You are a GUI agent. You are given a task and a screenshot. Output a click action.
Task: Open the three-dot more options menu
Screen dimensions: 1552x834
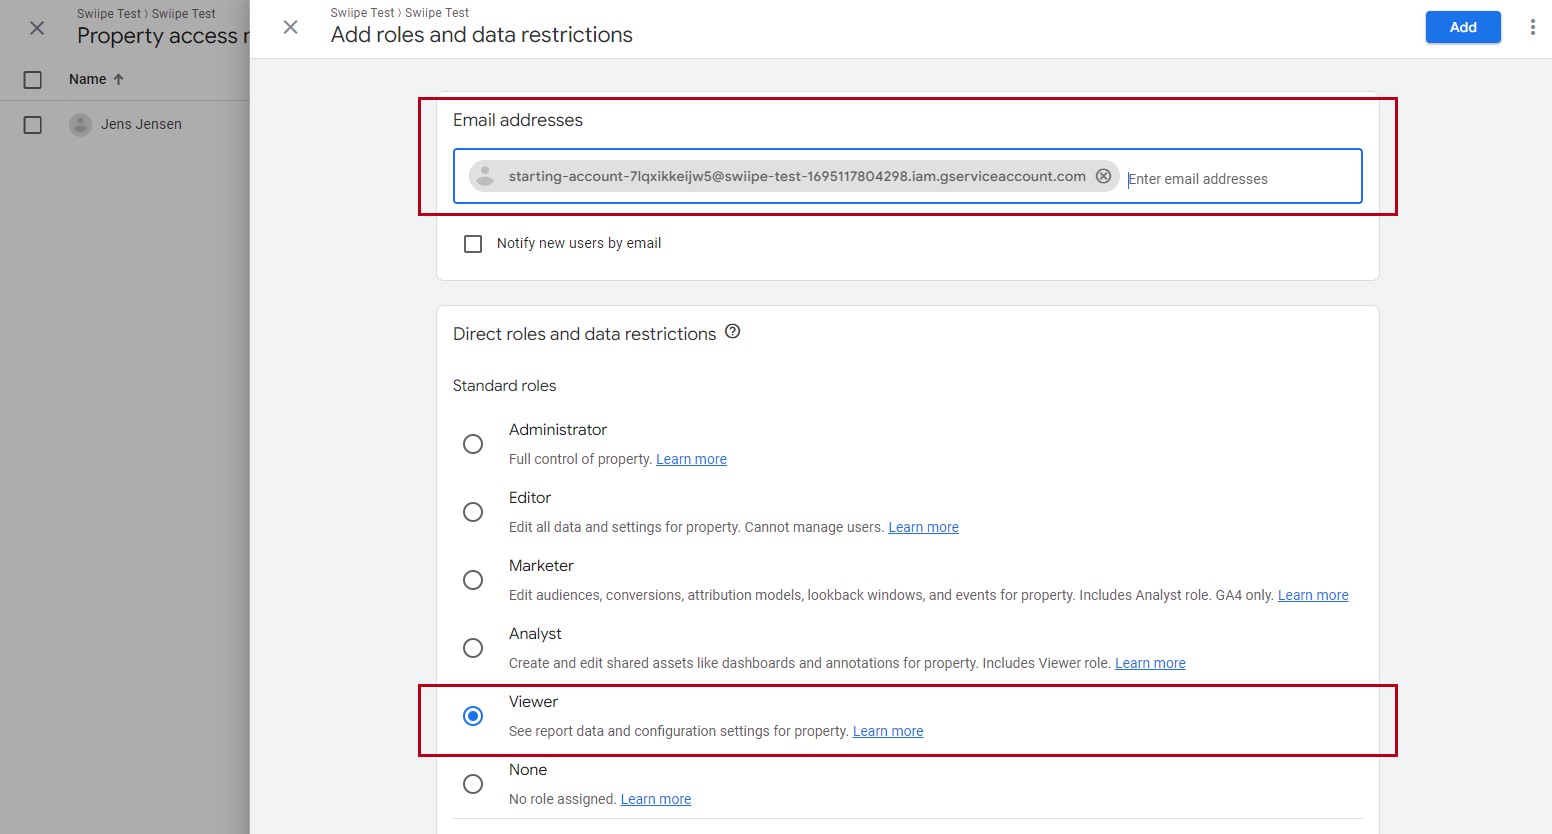(x=1532, y=27)
